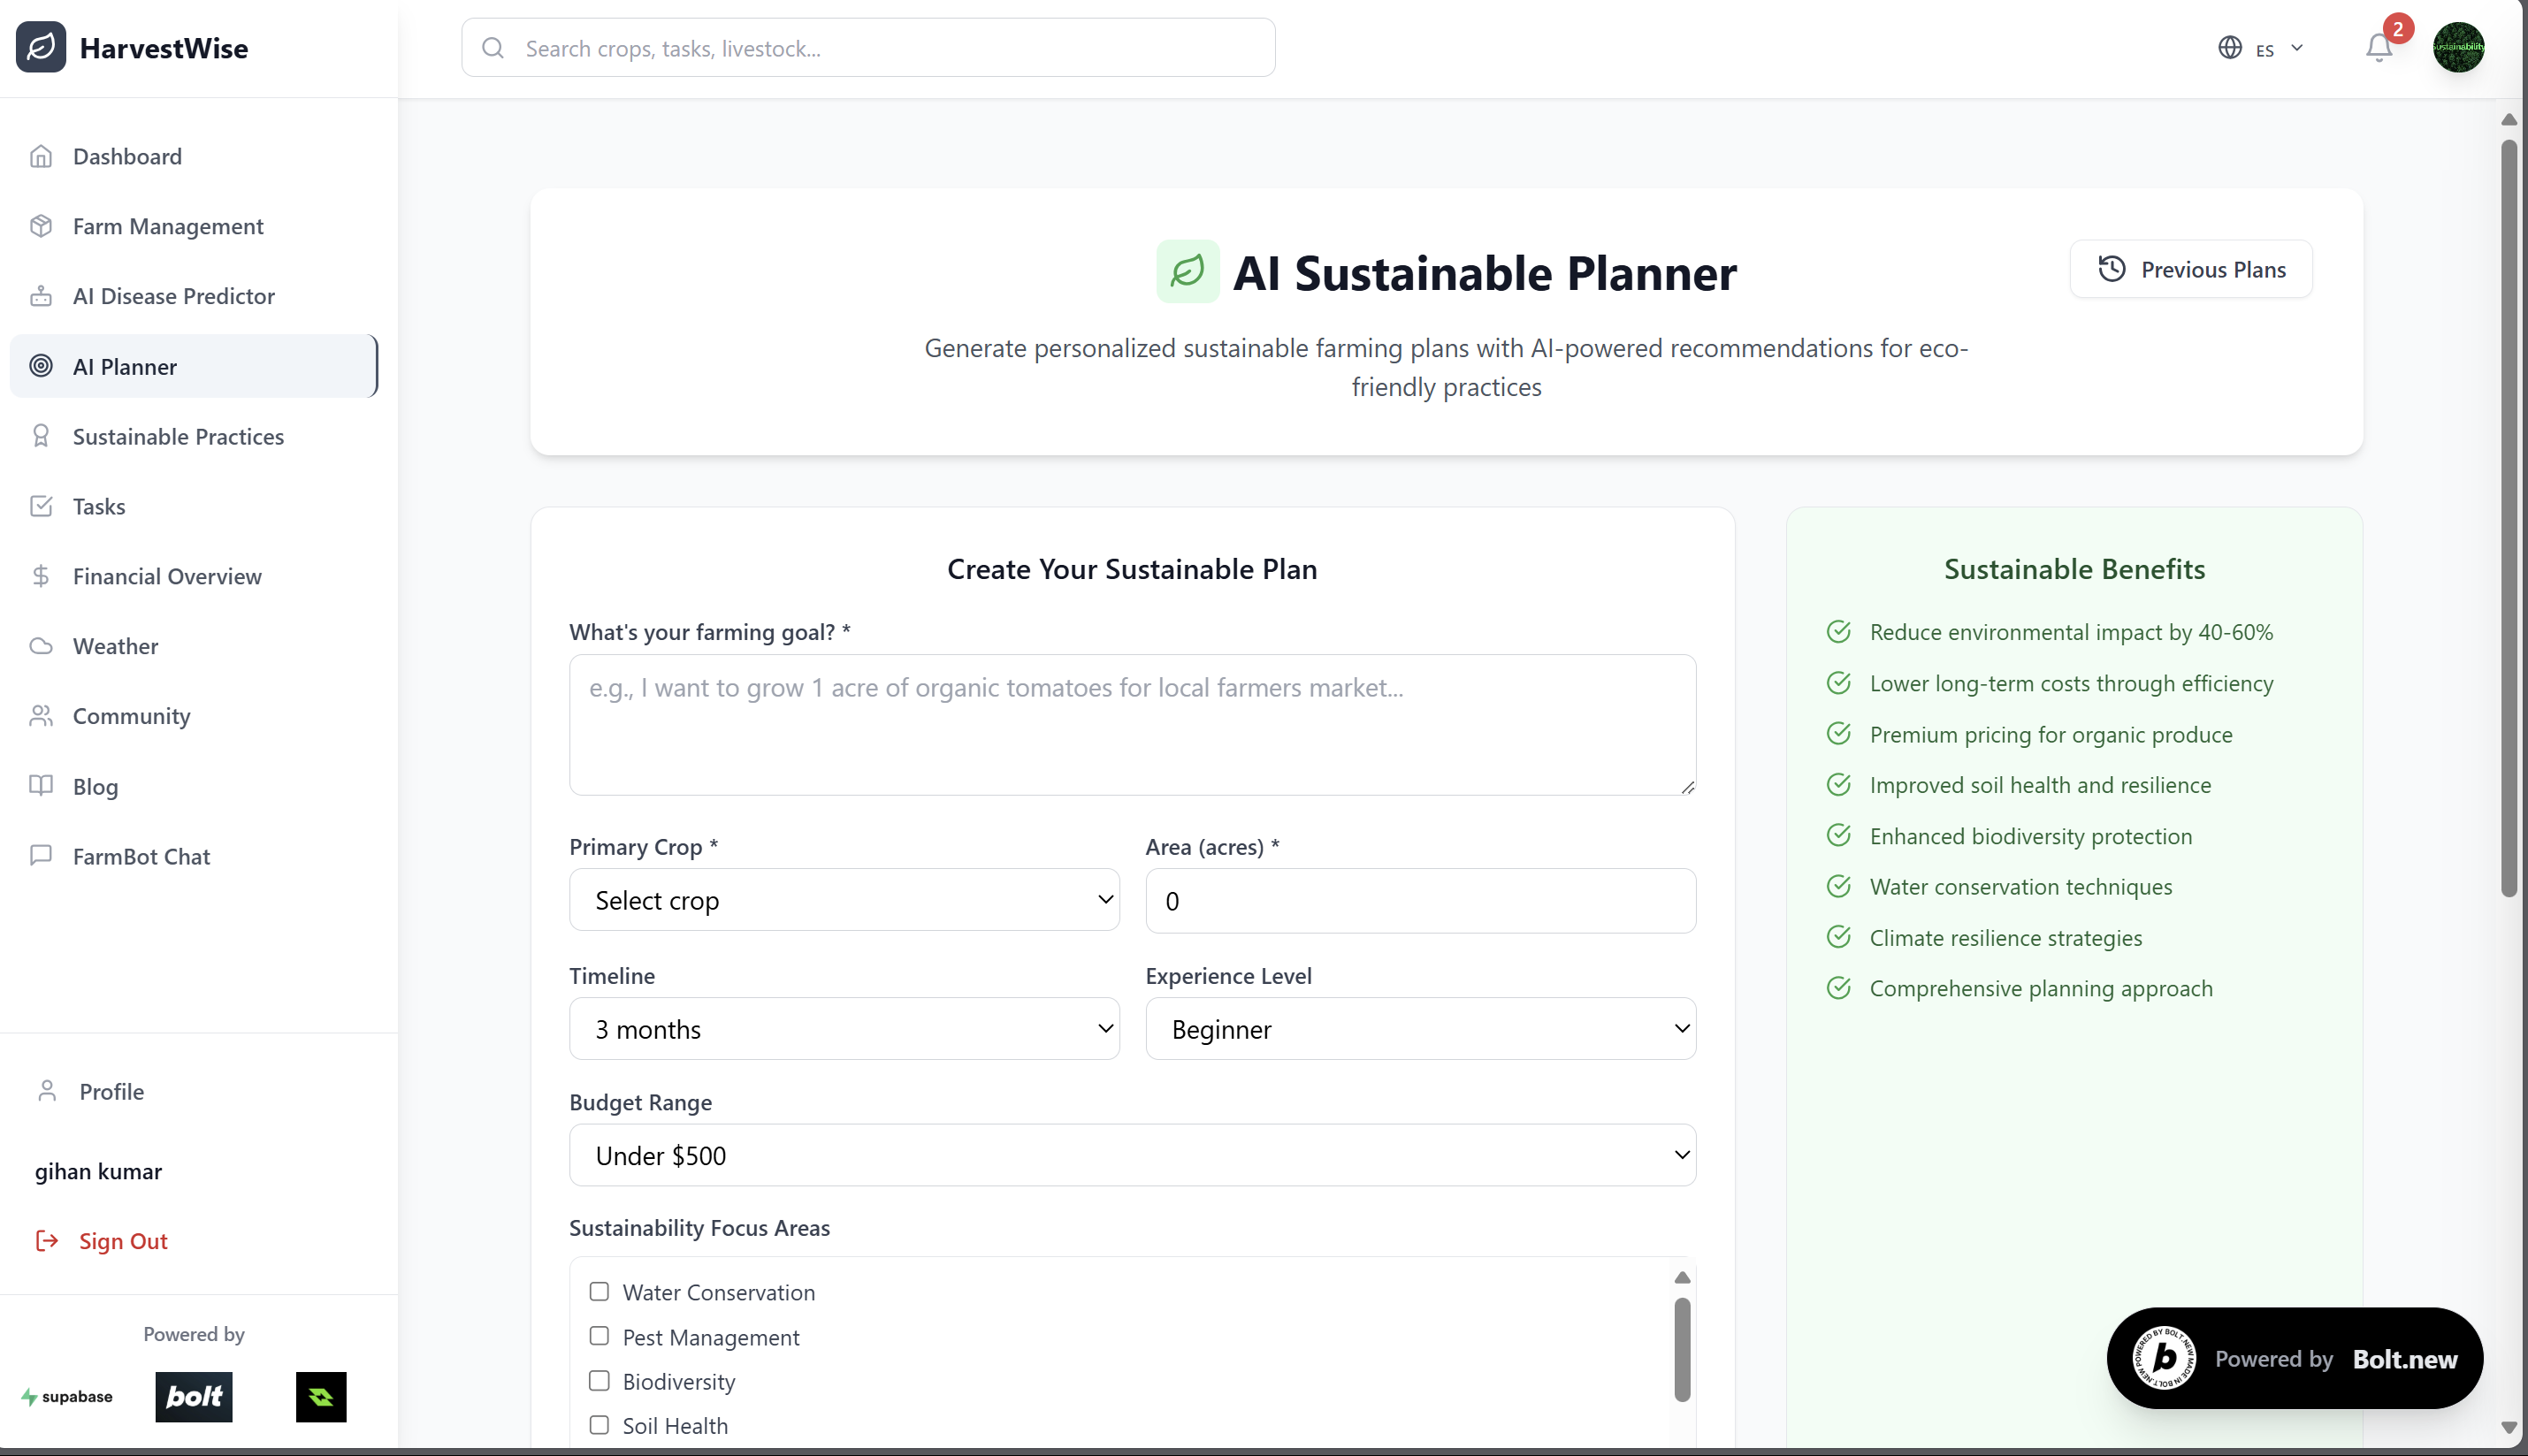The height and width of the screenshot is (1456, 2528).
Task: Open the Community page
Action: click(x=131, y=715)
